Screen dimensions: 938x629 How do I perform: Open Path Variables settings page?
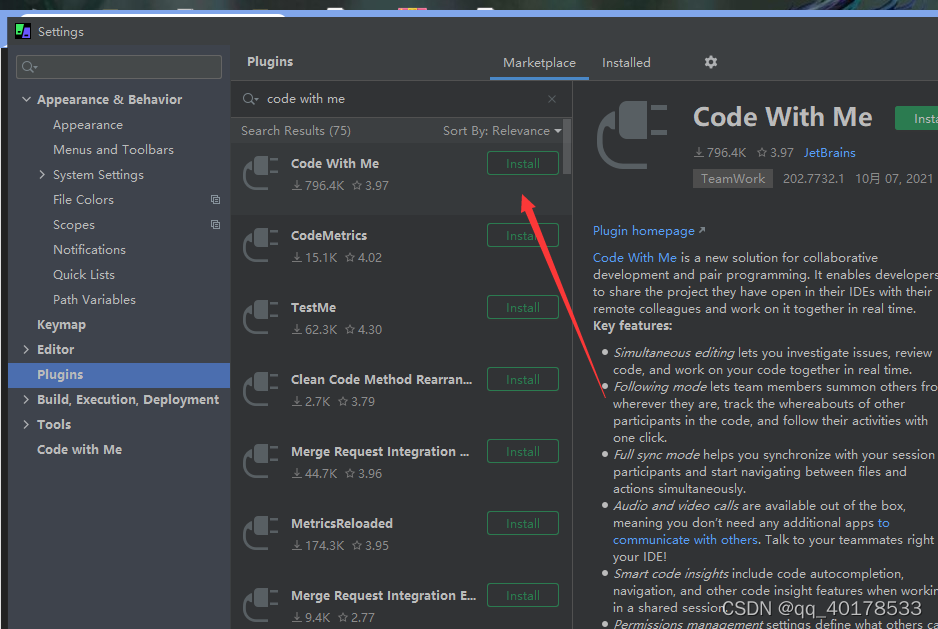[95, 300]
